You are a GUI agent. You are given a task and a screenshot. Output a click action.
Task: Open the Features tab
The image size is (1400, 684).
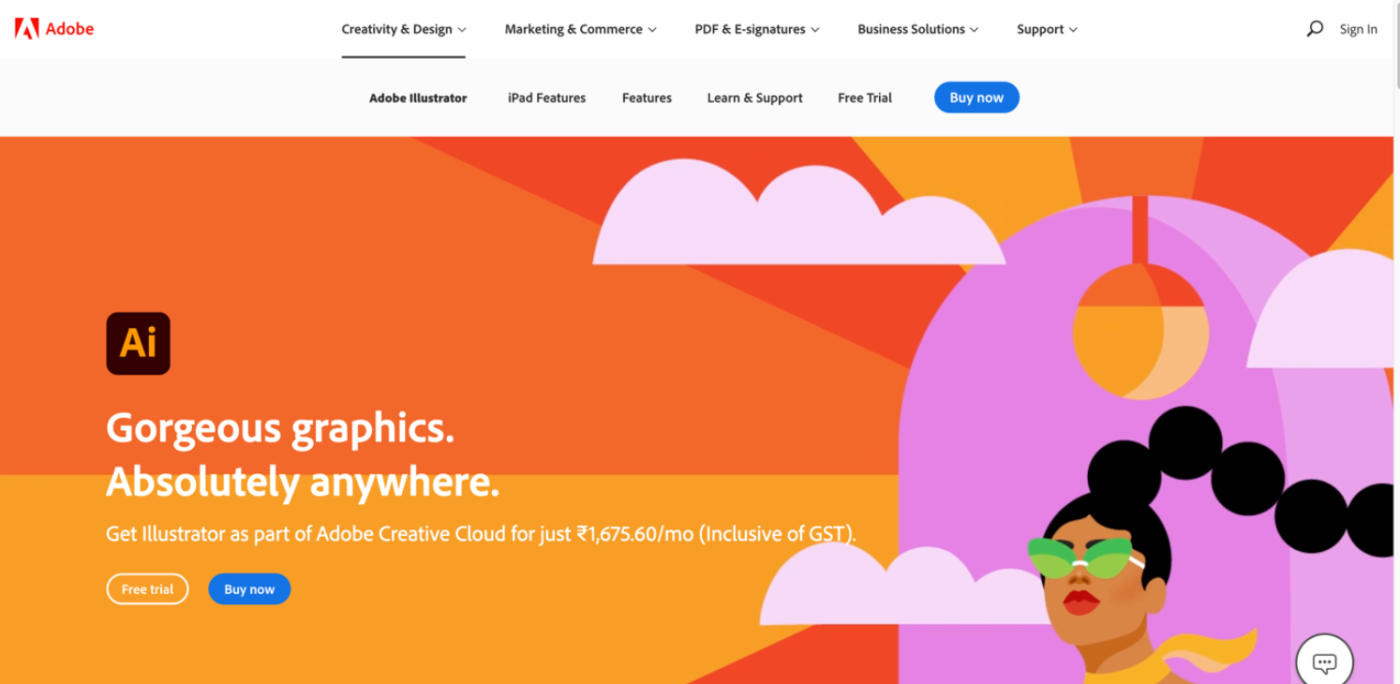[x=647, y=98]
